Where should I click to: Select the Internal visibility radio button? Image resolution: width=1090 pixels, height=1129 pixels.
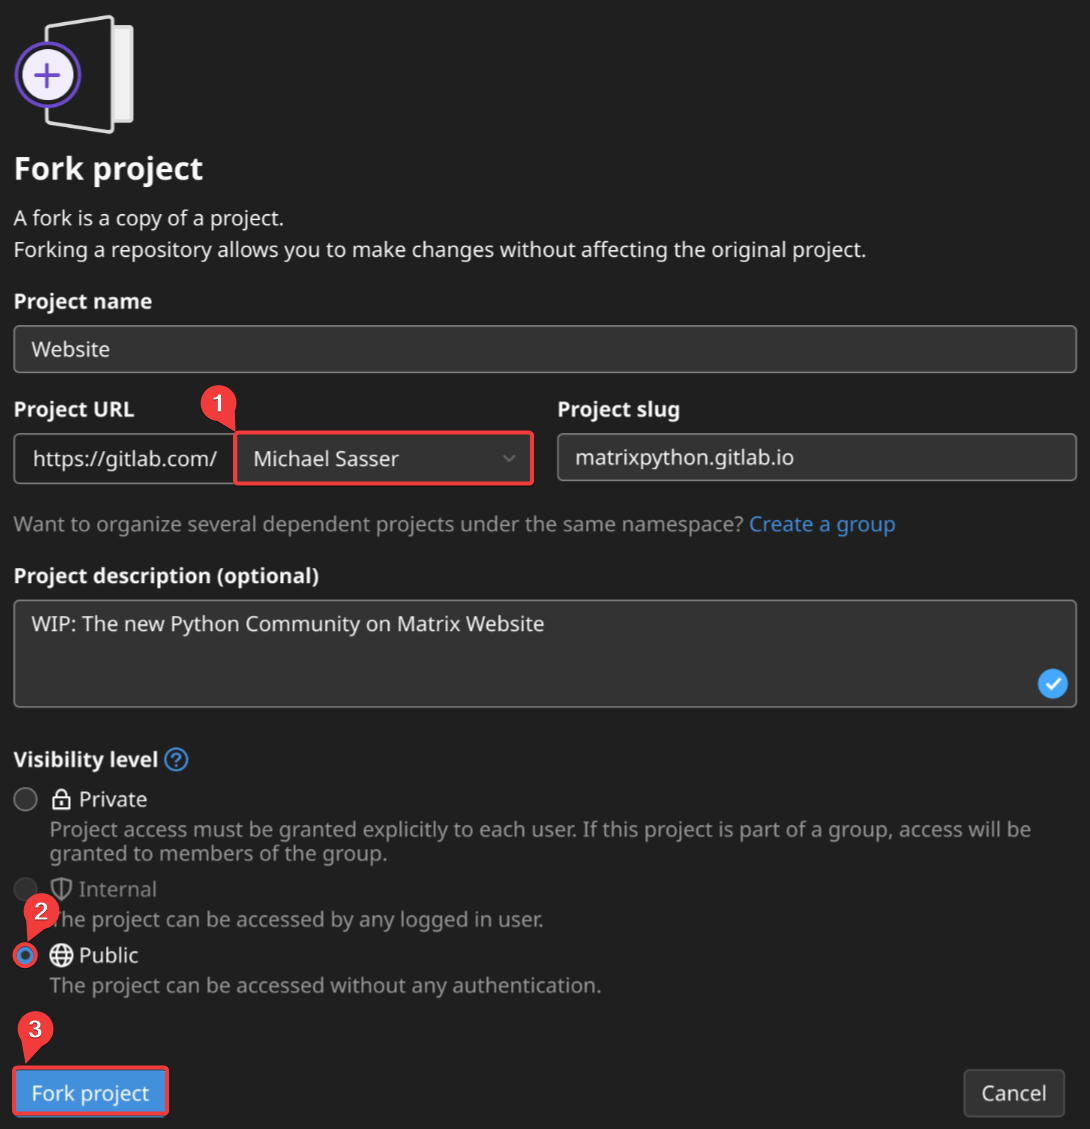tap(25, 889)
